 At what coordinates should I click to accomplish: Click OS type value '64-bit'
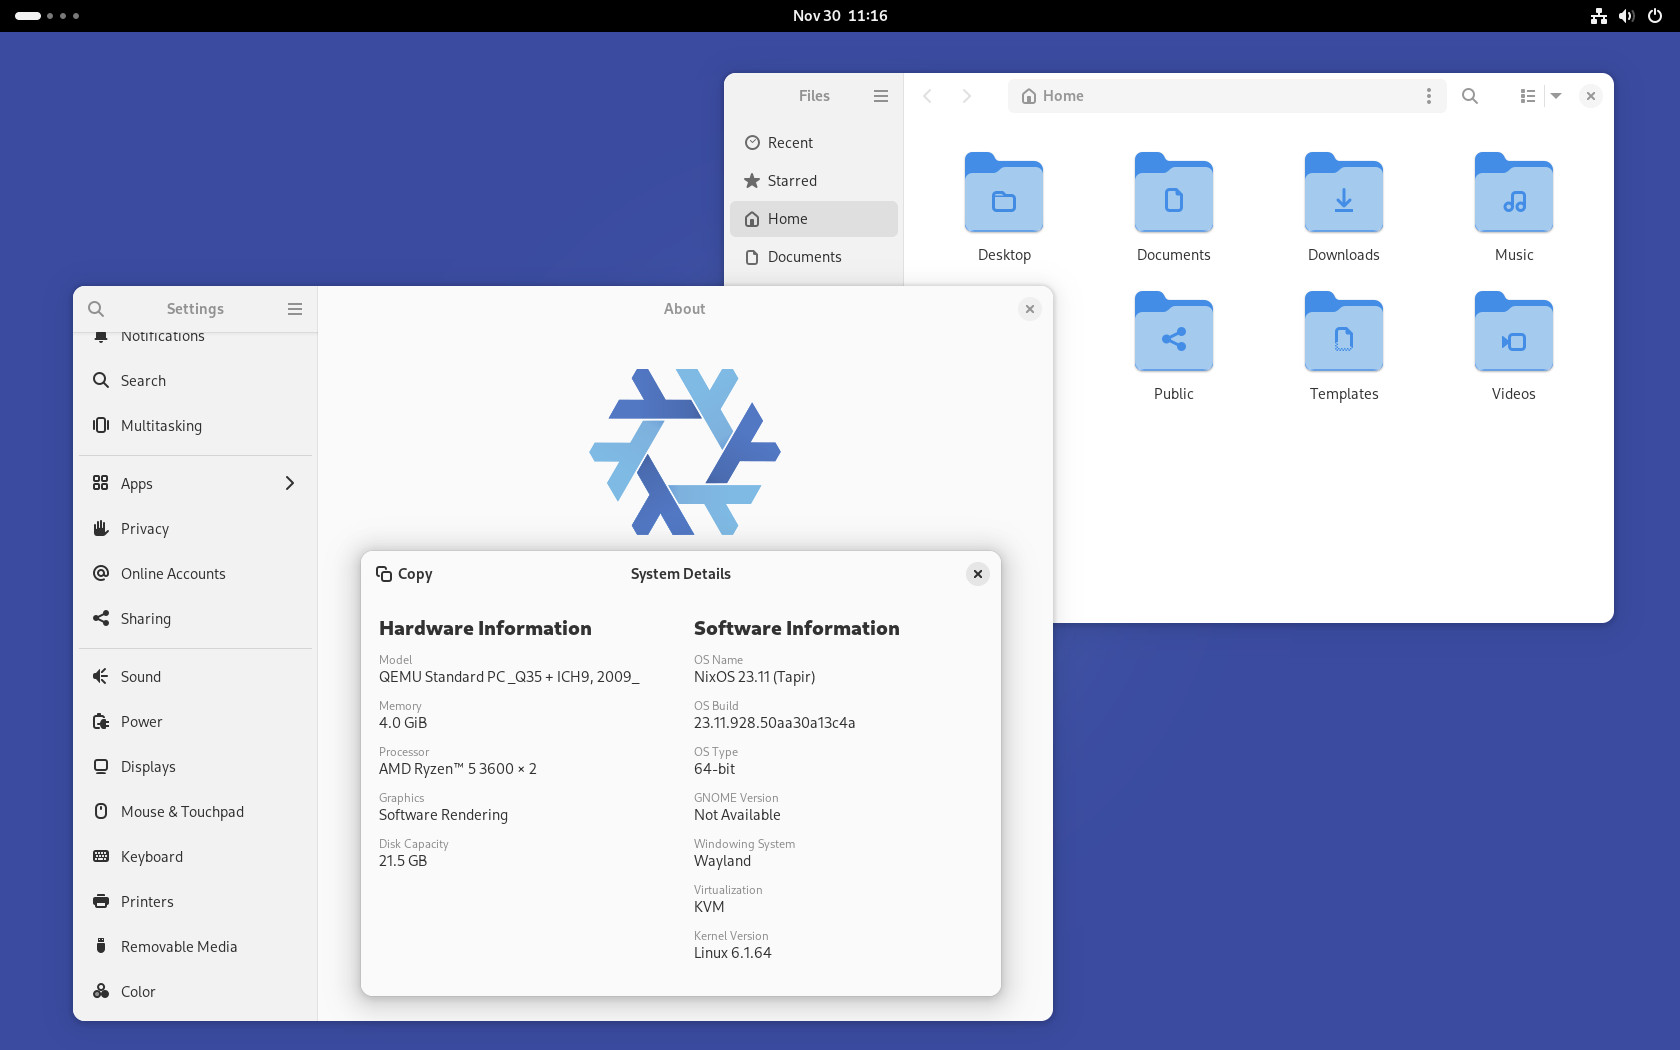point(714,769)
